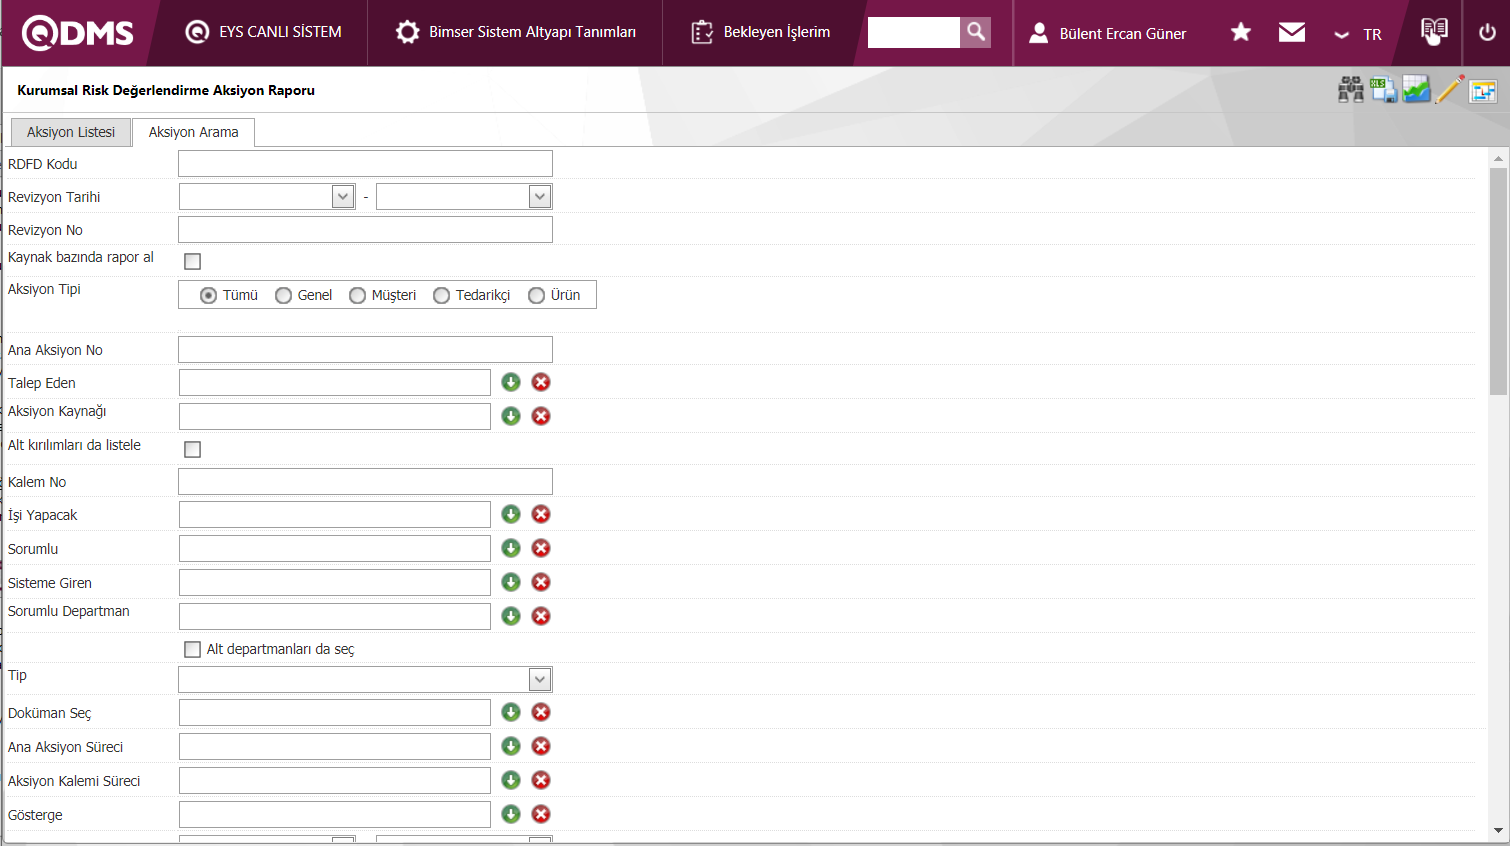Open the Tip dropdown list
Viewport: 1510px width, 846px height.
540,680
